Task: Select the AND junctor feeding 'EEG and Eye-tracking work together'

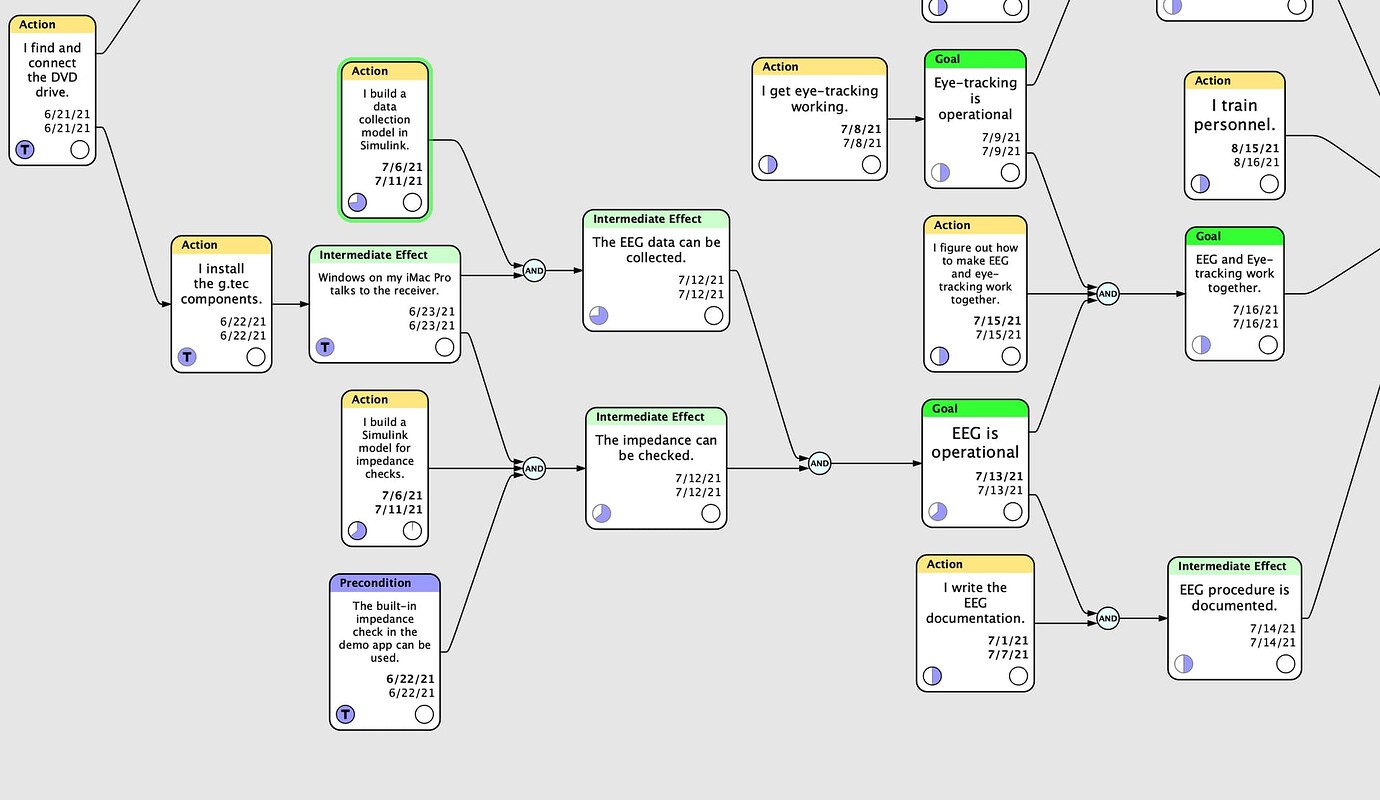Action: pos(1107,294)
